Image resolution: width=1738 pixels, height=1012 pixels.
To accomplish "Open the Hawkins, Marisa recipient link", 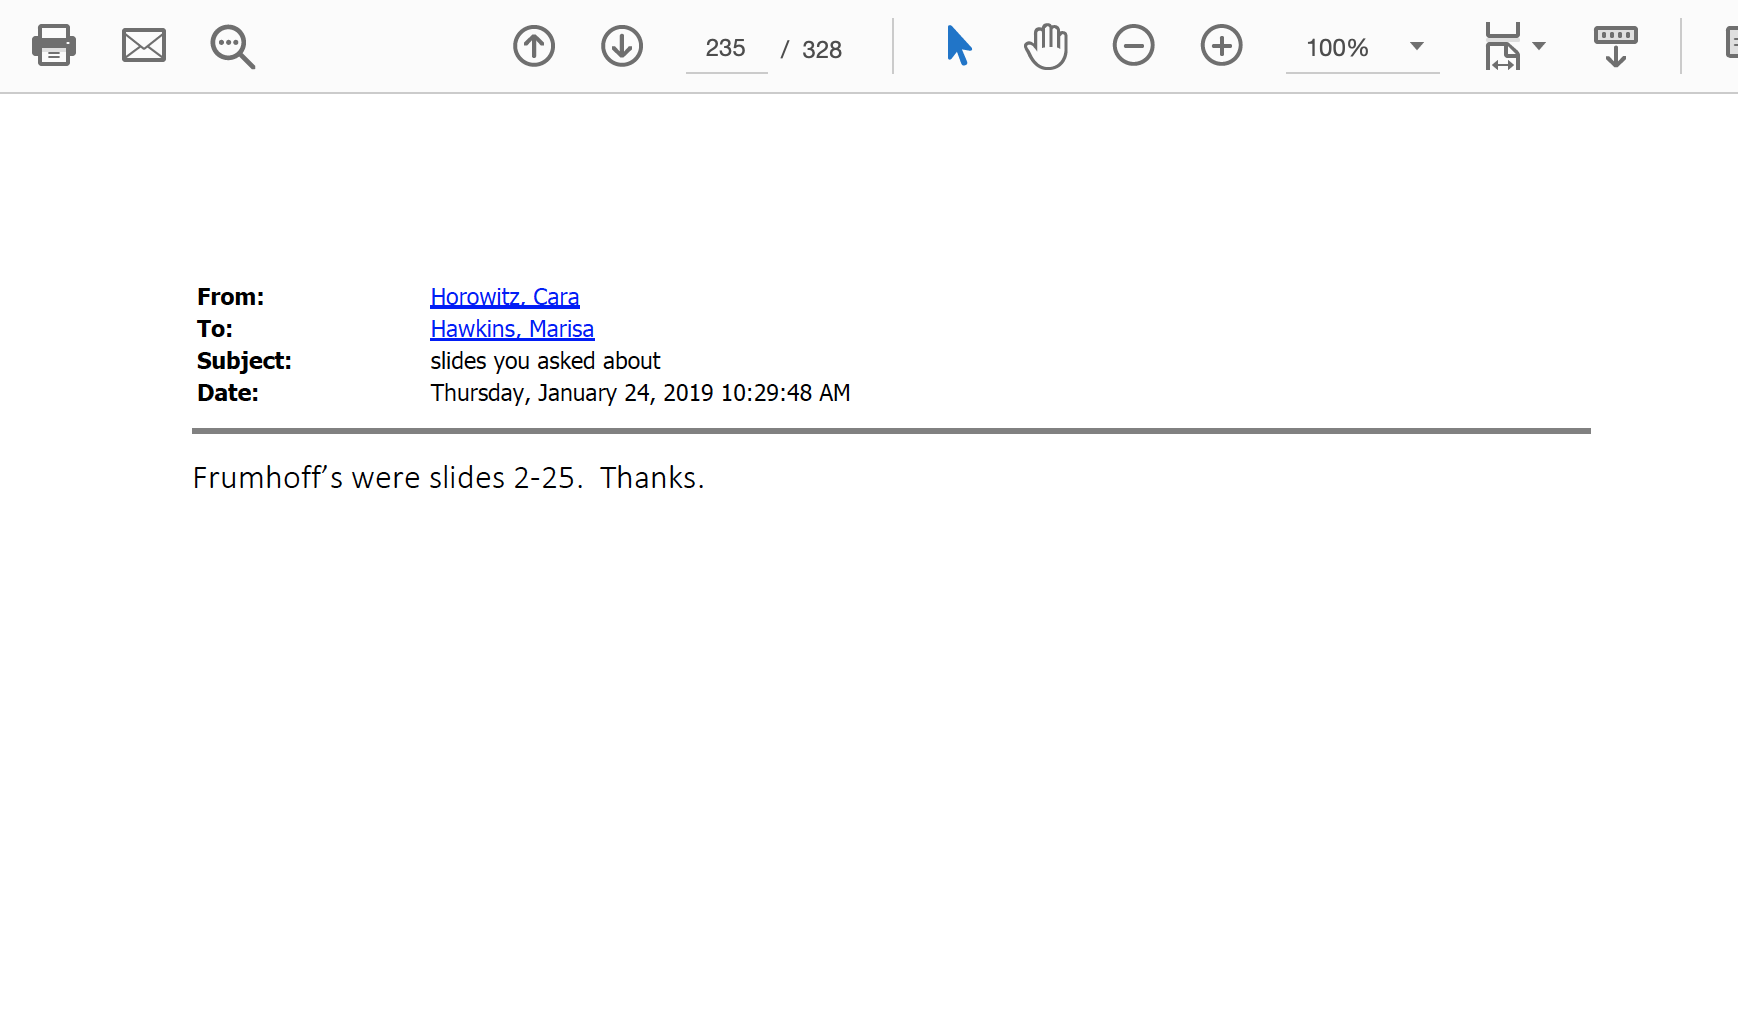I will click(x=512, y=329).
